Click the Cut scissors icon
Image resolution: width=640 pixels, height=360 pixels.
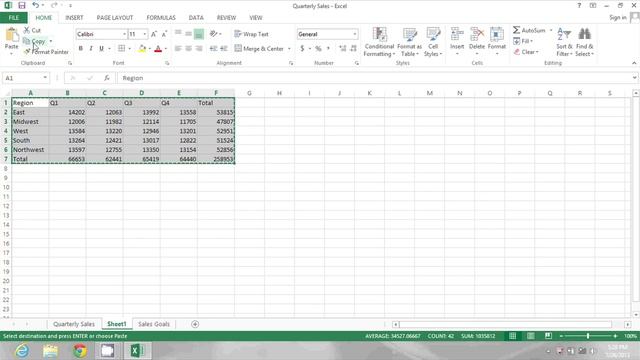[x=27, y=30]
